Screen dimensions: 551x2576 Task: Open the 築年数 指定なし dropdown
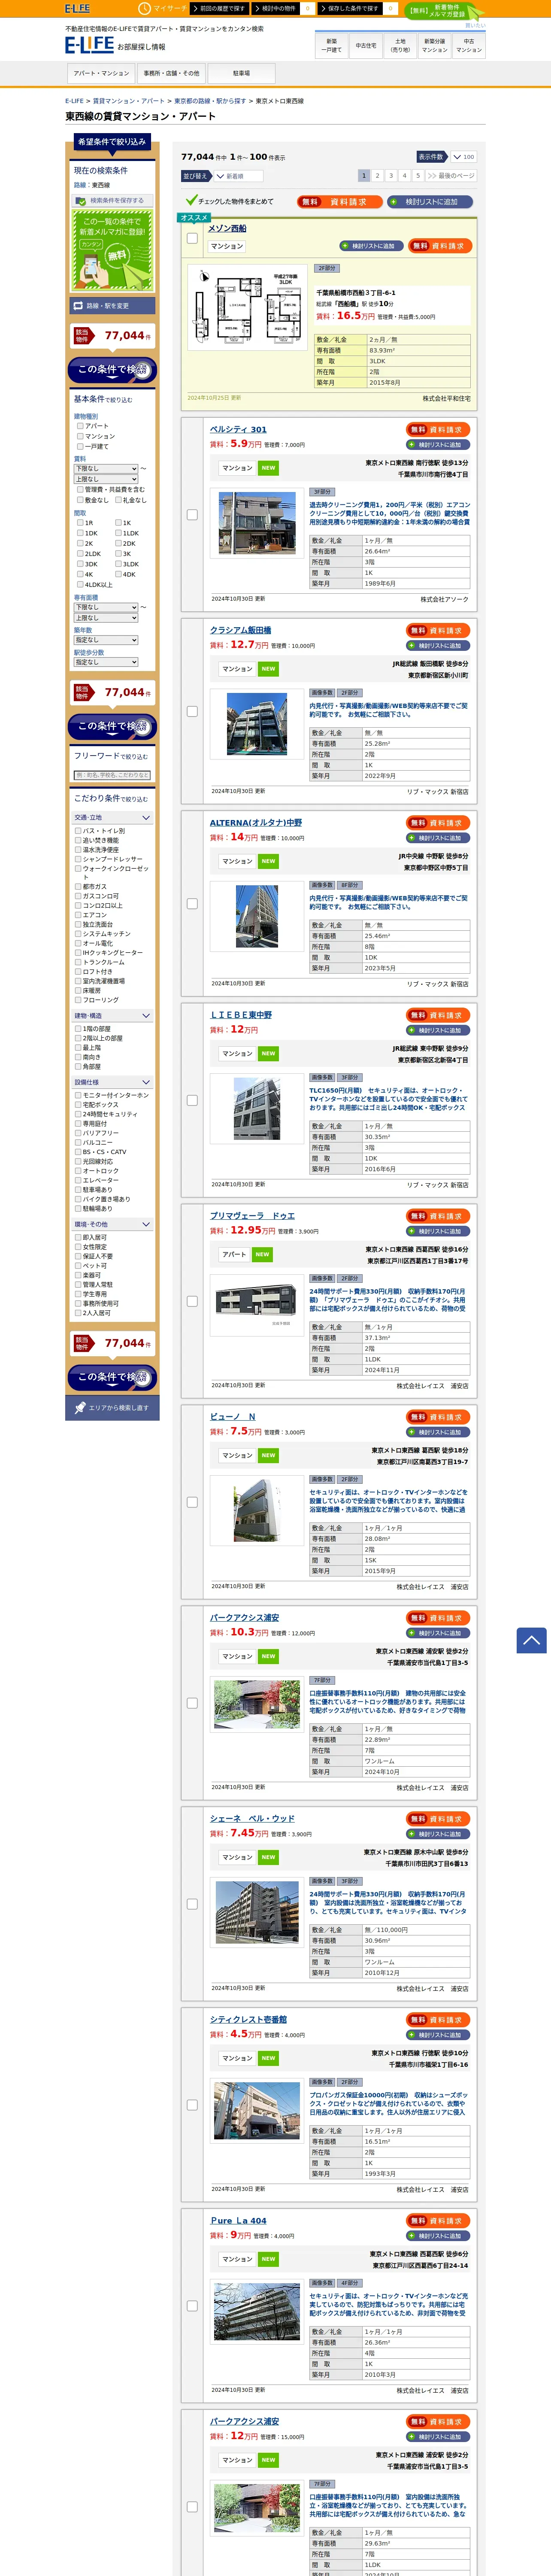coord(106,640)
